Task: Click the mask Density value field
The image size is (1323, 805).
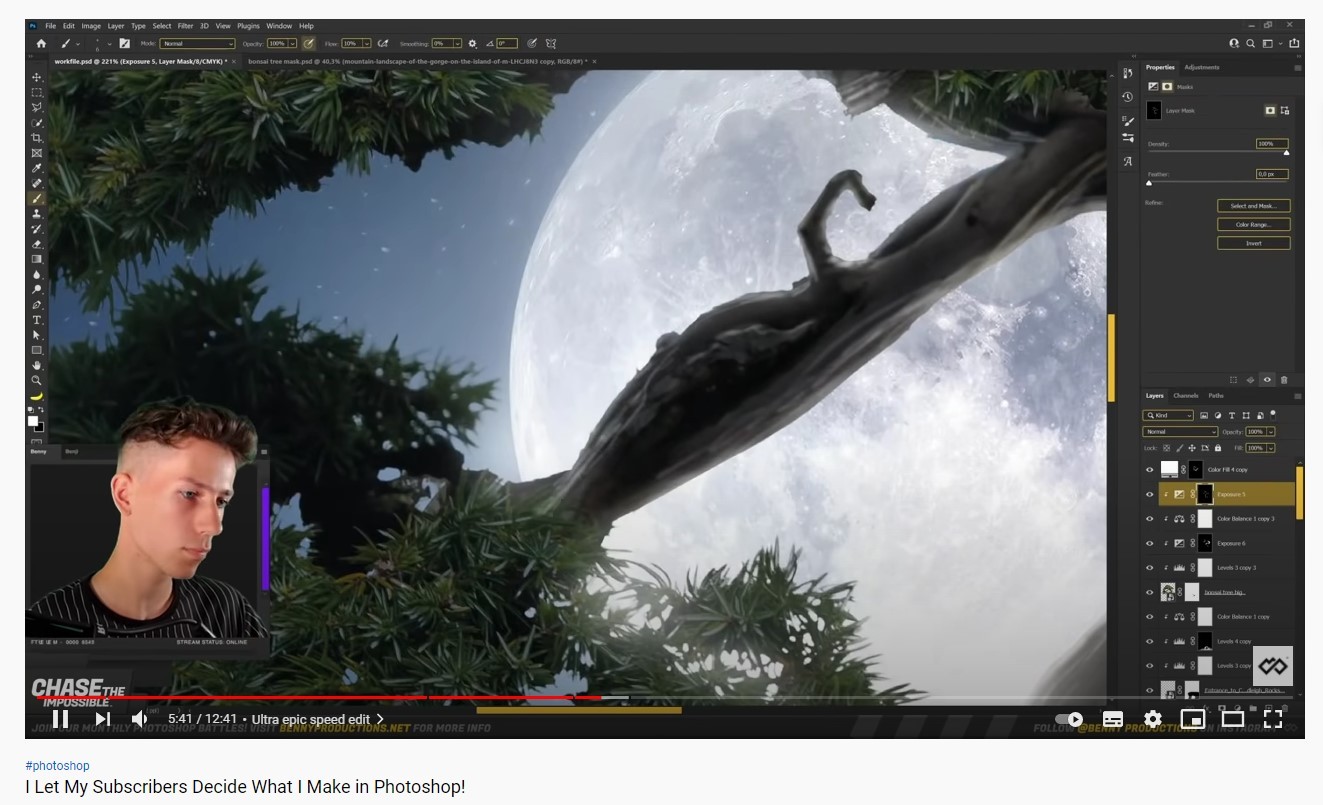Action: (1272, 144)
